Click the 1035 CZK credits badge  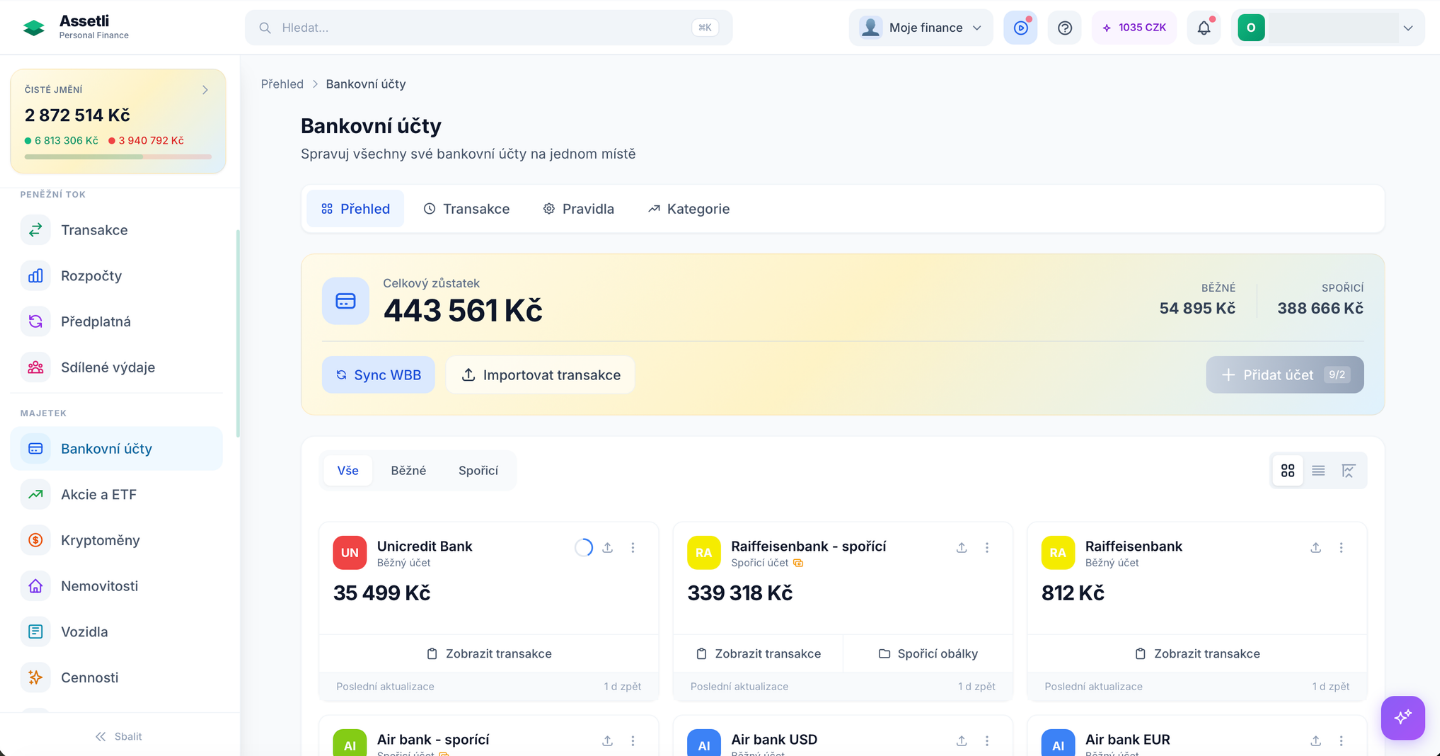1134,28
